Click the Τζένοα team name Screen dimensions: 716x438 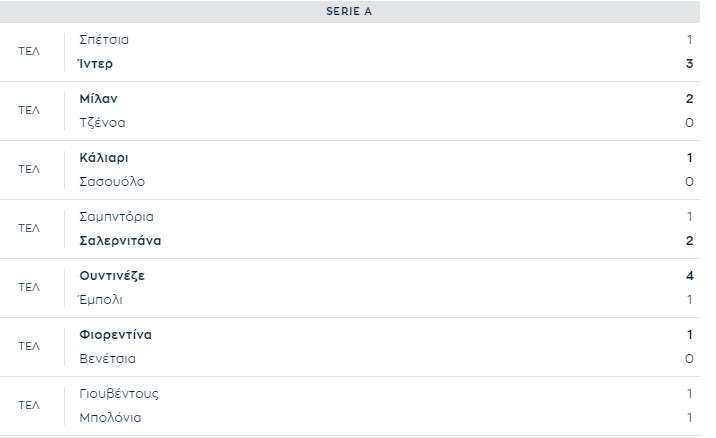pos(102,123)
